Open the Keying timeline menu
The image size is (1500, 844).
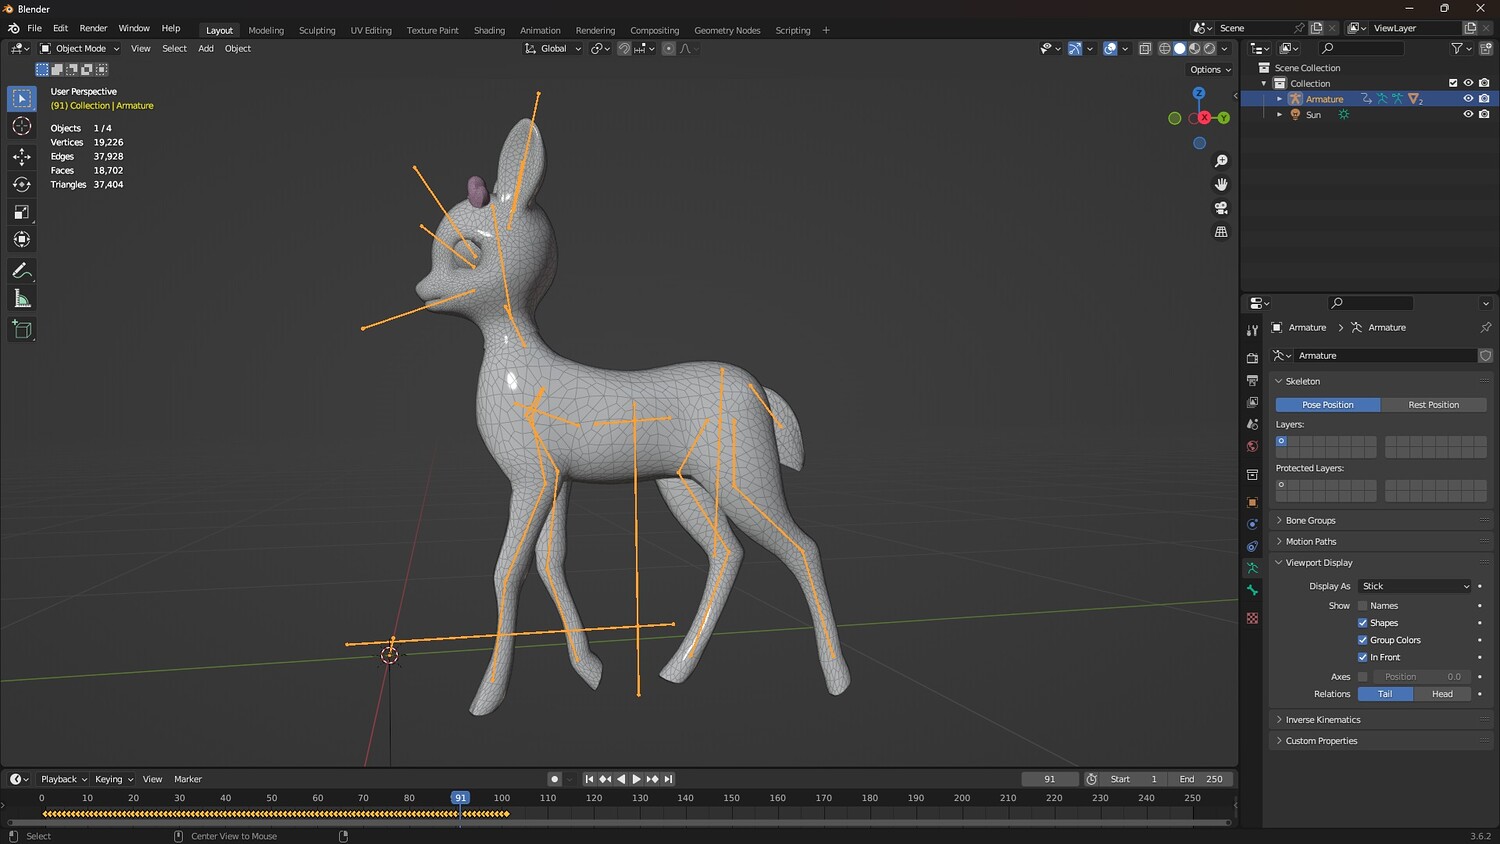[x=113, y=779]
